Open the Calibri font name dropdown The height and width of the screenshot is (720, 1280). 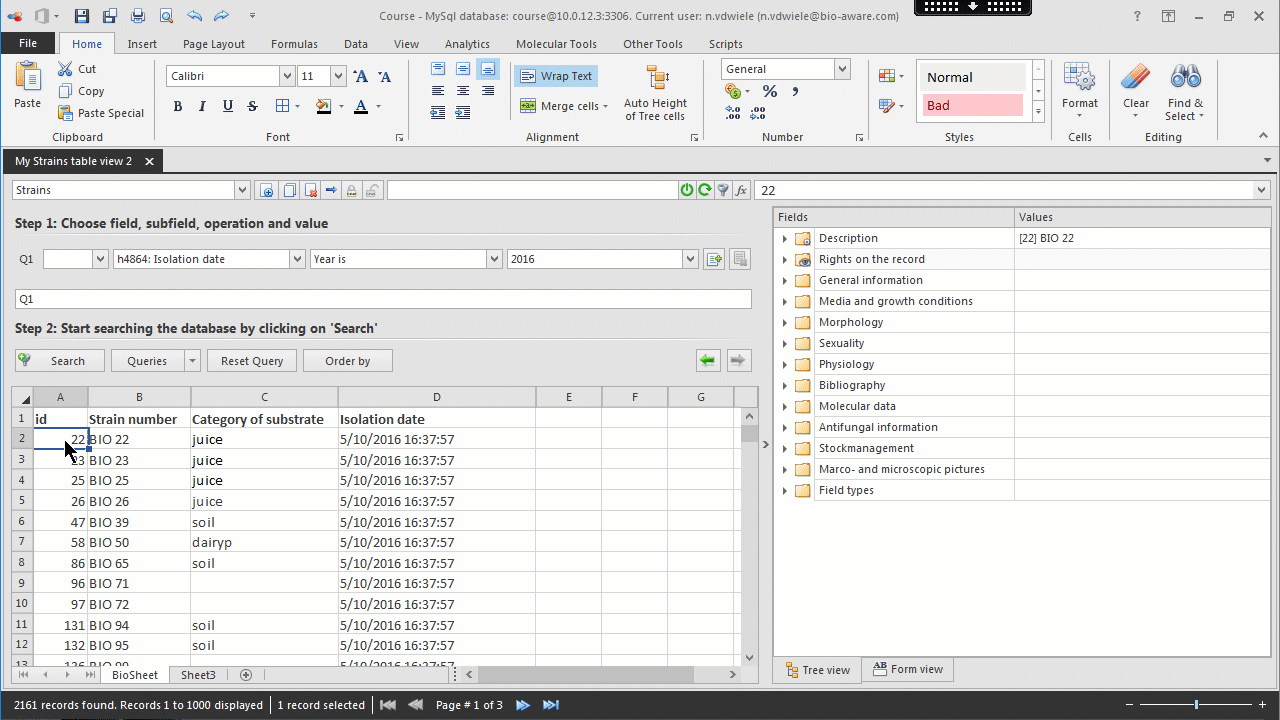(288, 76)
